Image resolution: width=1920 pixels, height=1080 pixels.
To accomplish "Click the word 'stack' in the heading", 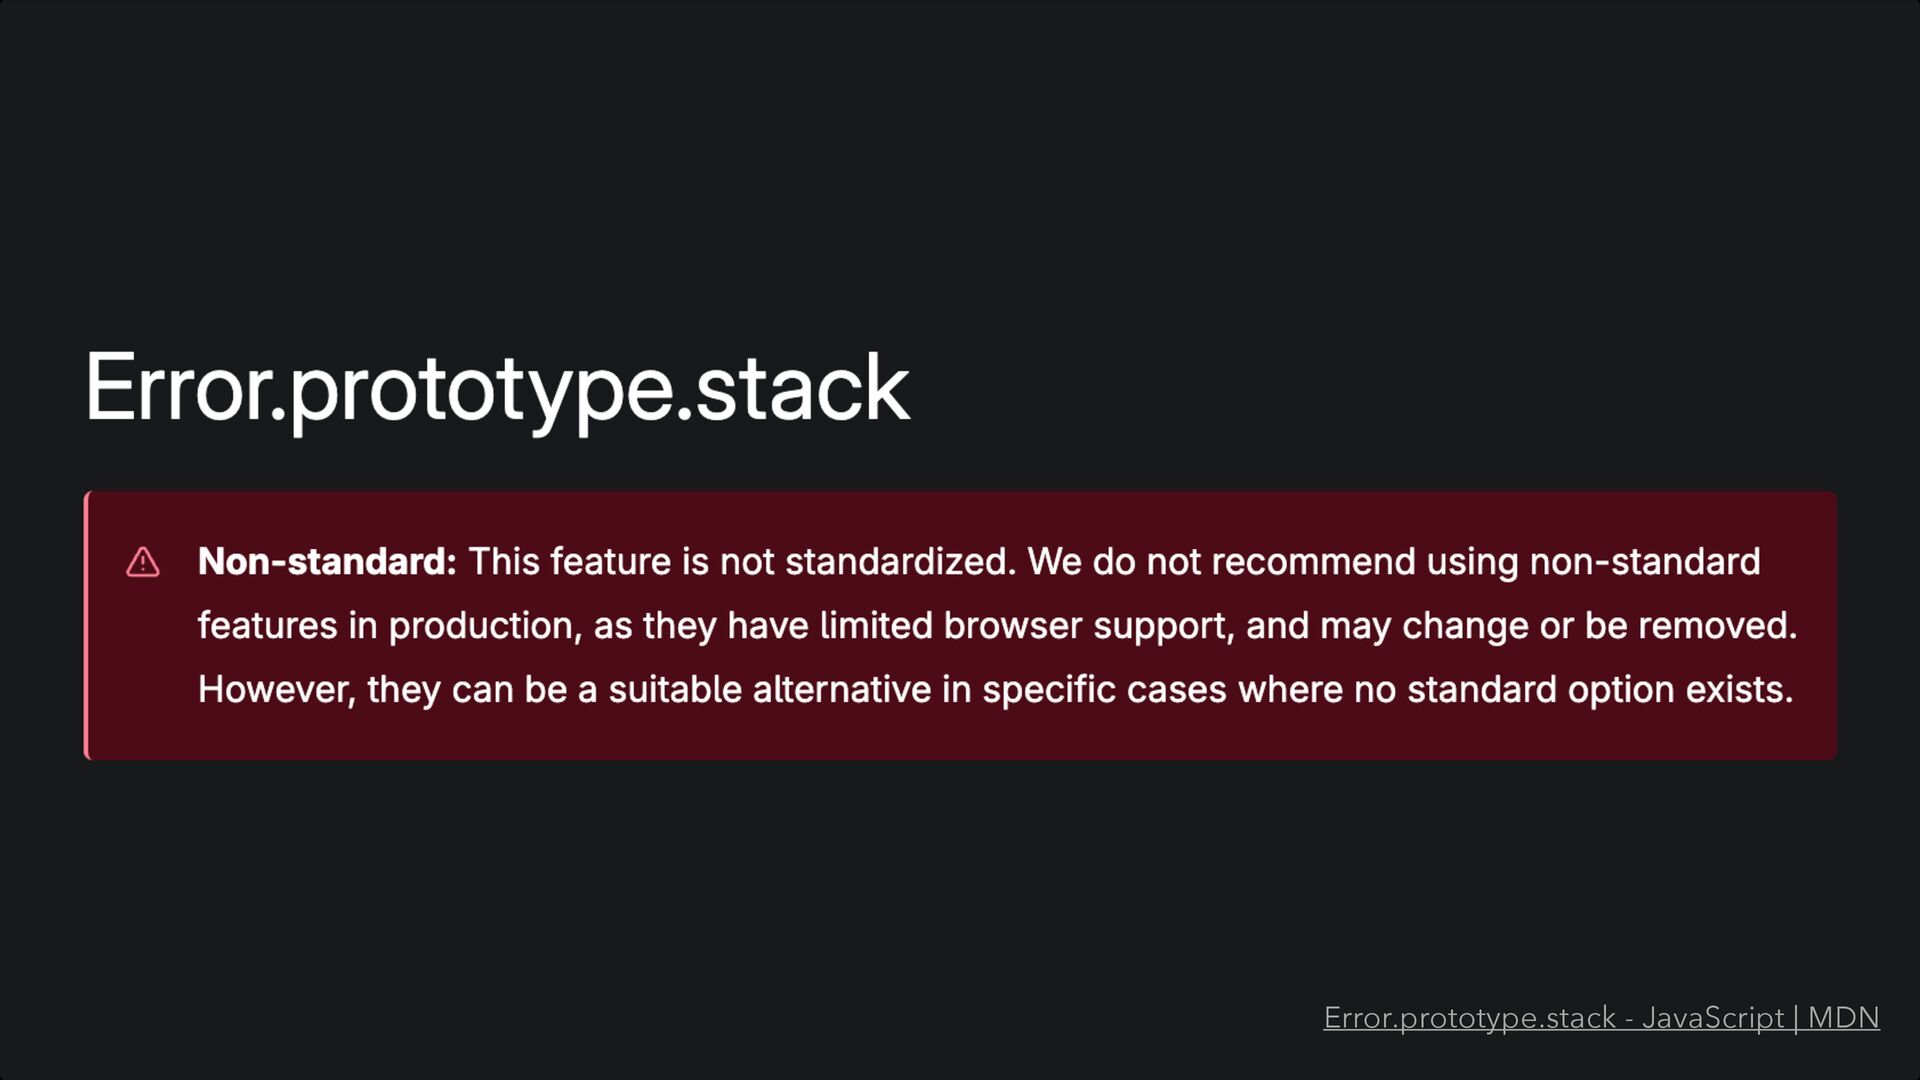I will 802,388.
